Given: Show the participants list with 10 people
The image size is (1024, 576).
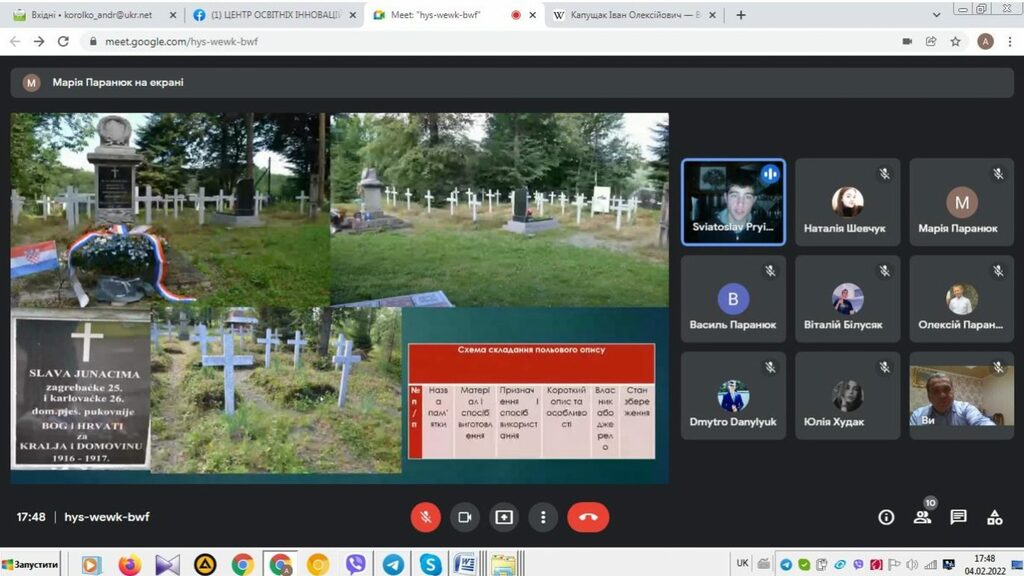Looking at the screenshot, I should tap(922, 517).
